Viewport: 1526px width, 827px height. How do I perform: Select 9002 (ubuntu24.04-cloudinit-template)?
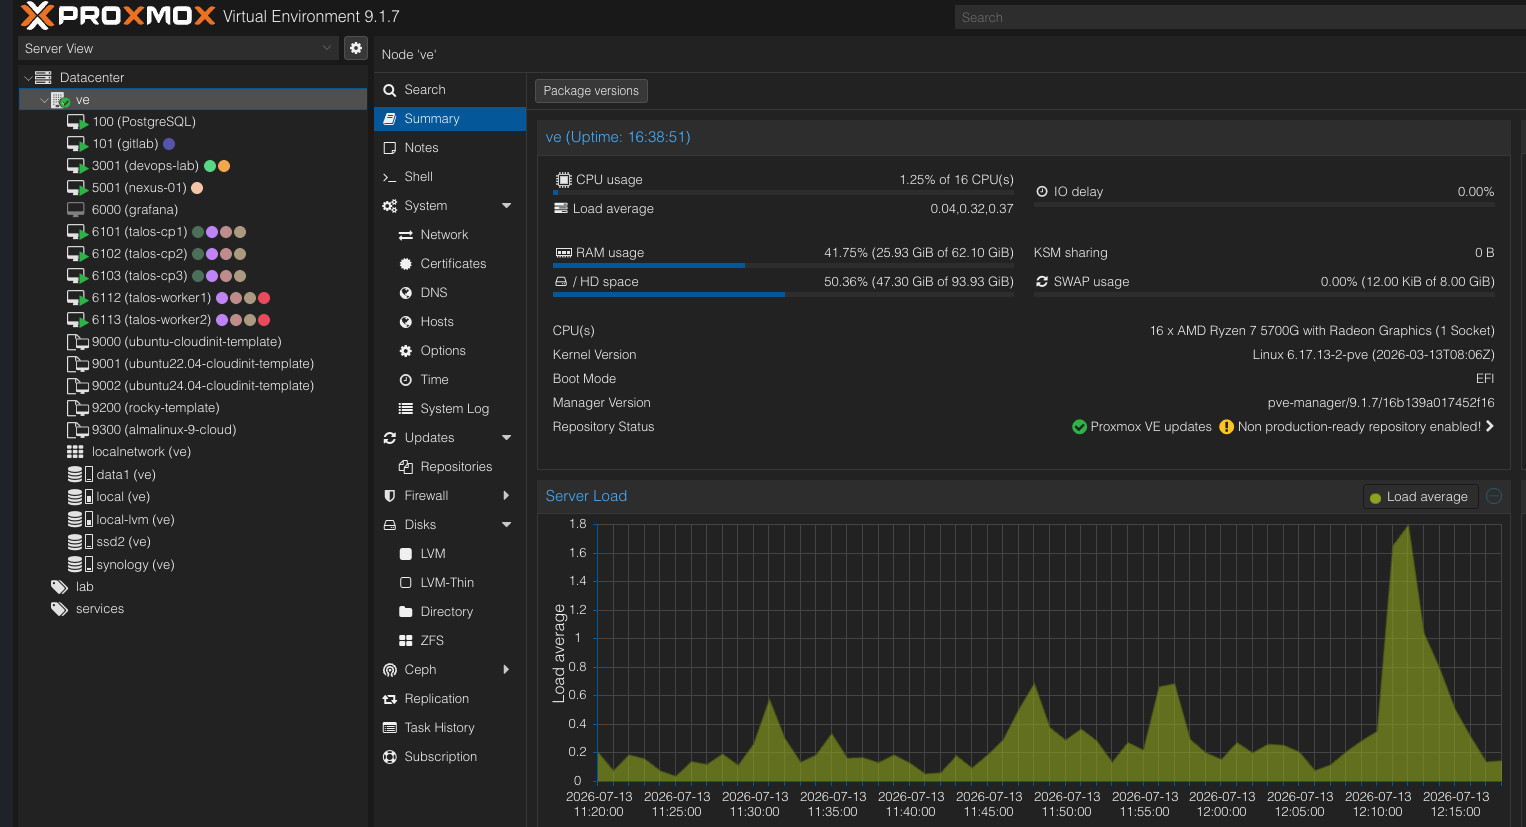click(203, 386)
